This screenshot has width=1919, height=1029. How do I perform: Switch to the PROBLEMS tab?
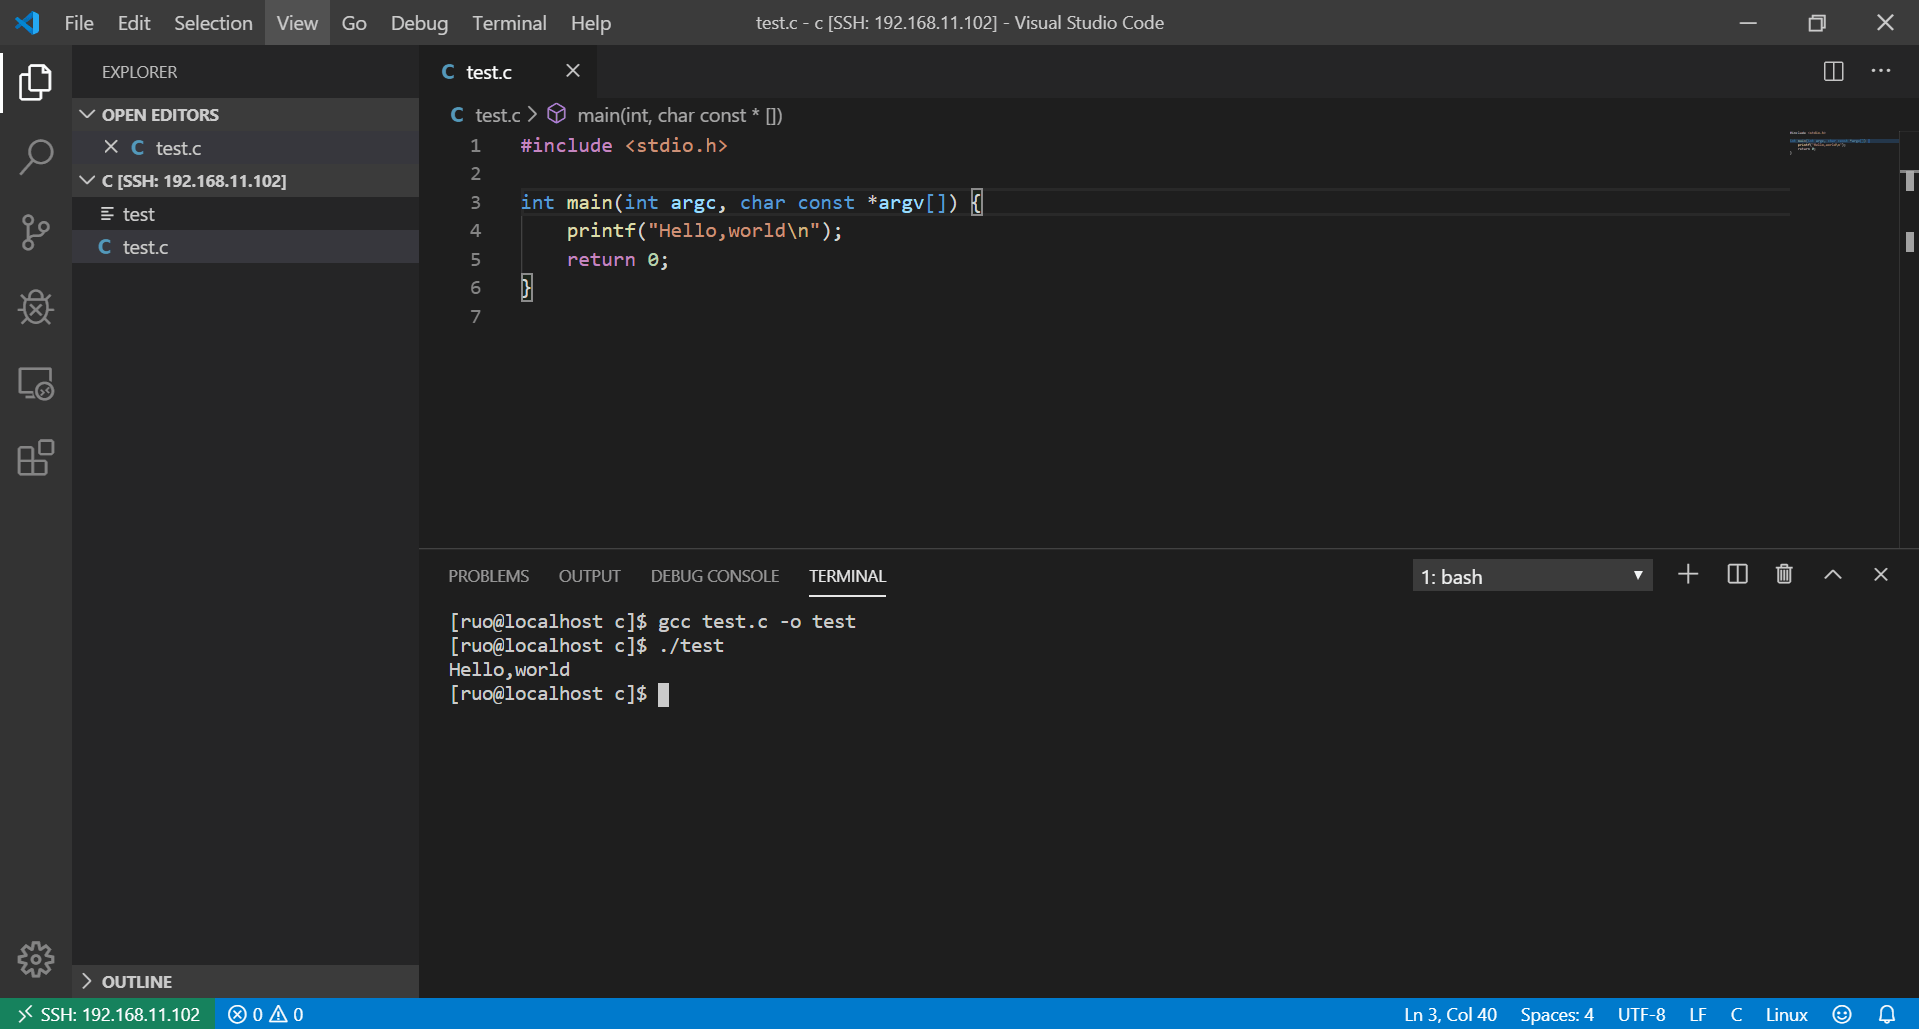[488, 576]
